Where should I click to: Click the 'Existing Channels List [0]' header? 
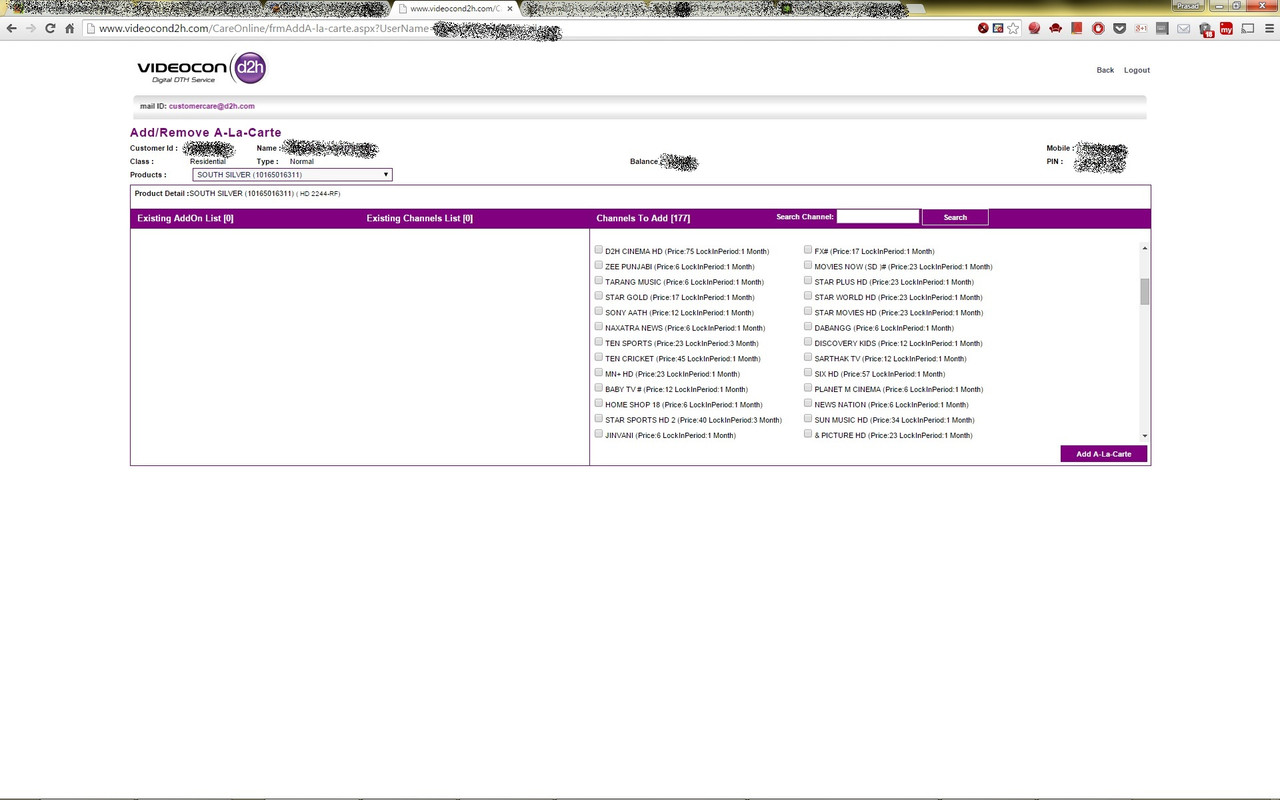pyautogui.click(x=420, y=218)
